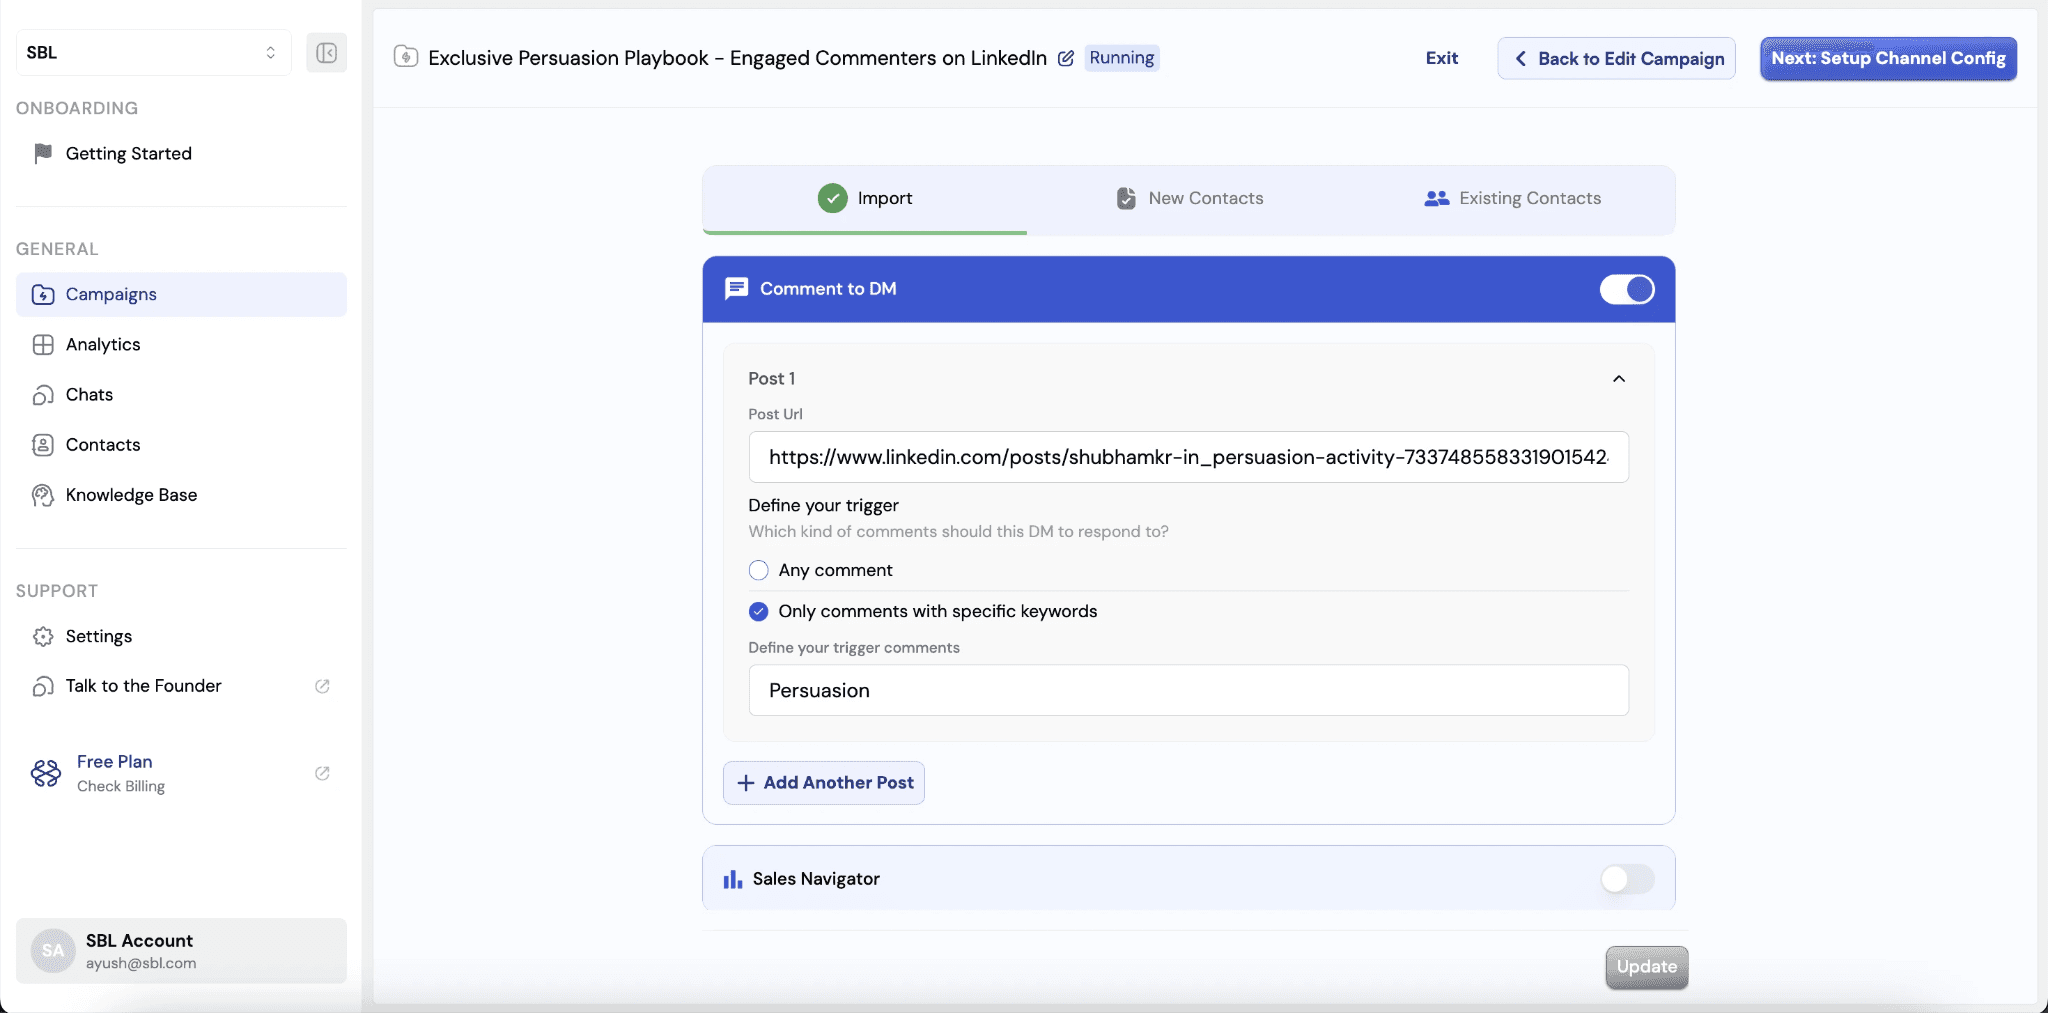
Task: Click the Back to Edit Campaign button
Action: [1616, 58]
